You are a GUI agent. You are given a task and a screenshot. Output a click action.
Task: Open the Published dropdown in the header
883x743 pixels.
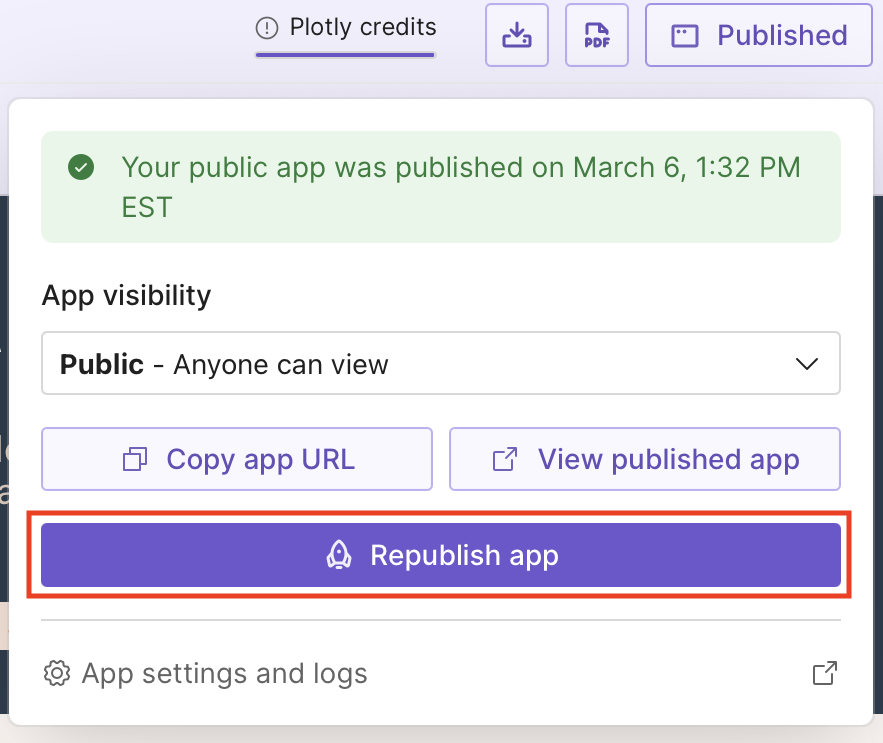(758, 35)
